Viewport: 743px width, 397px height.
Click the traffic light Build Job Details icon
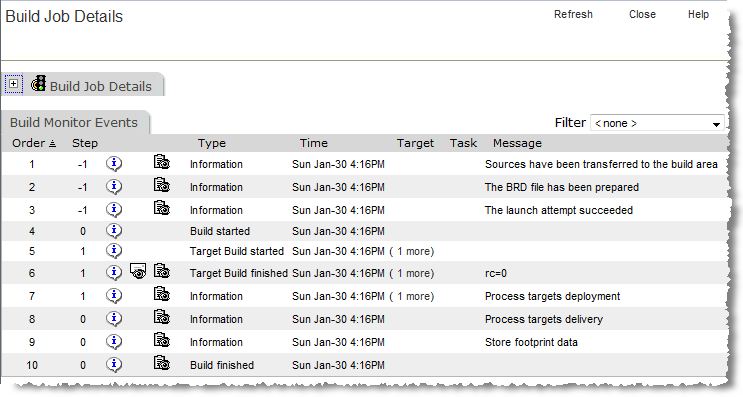click(x=38, y=83)
